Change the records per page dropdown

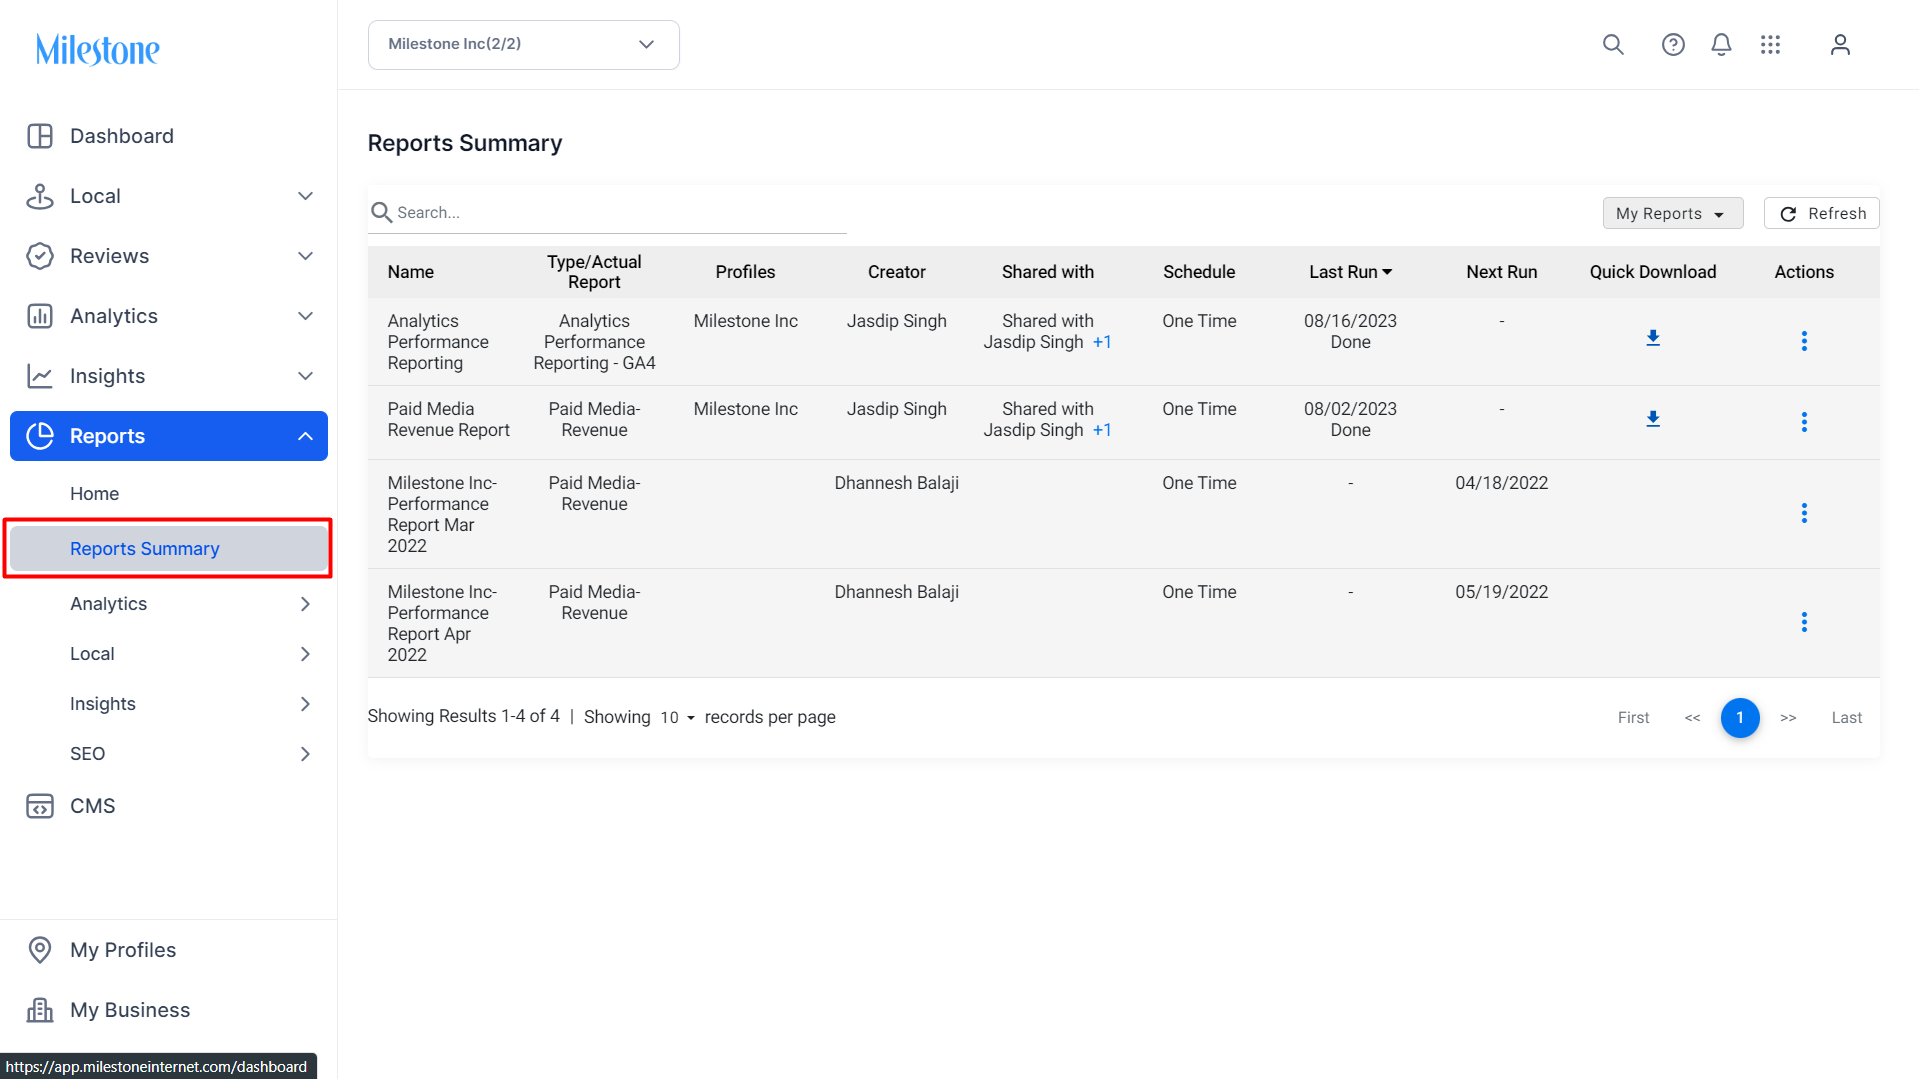point(677,717)
